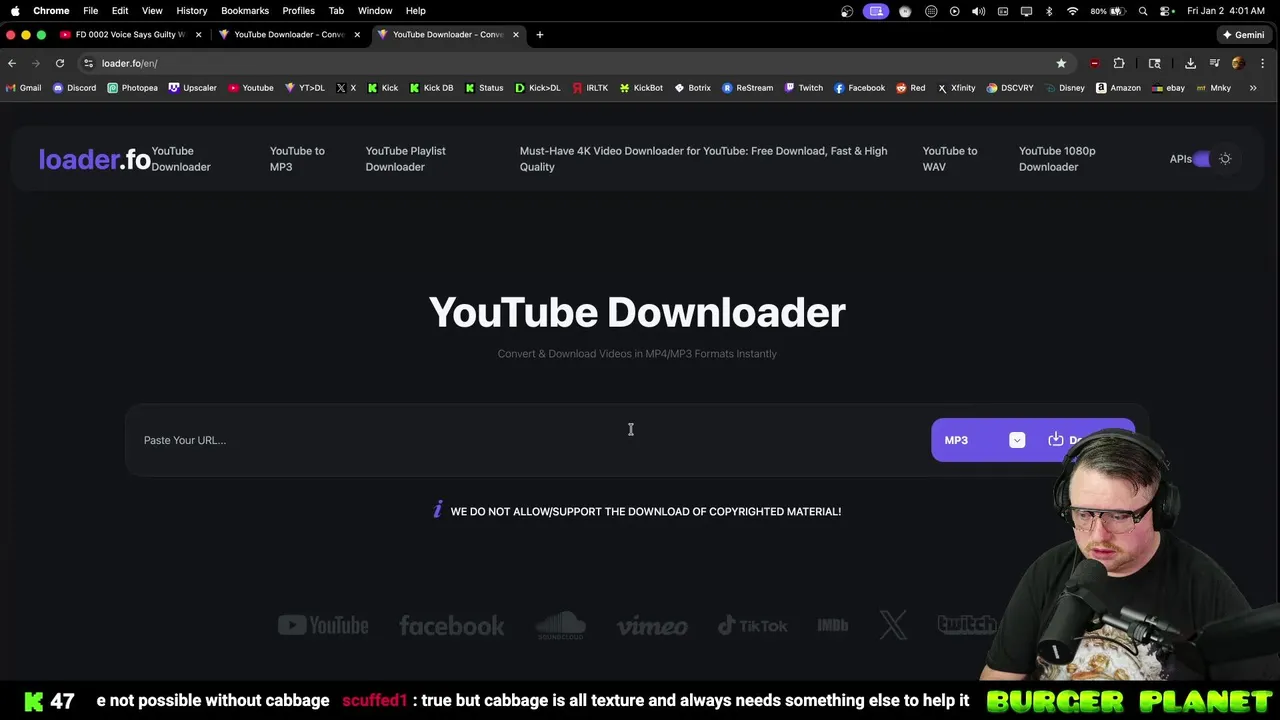The width and height of the screenshot is (1280, 720).
Task: Open the Chrome app menu
Action: tap(51, 10)
